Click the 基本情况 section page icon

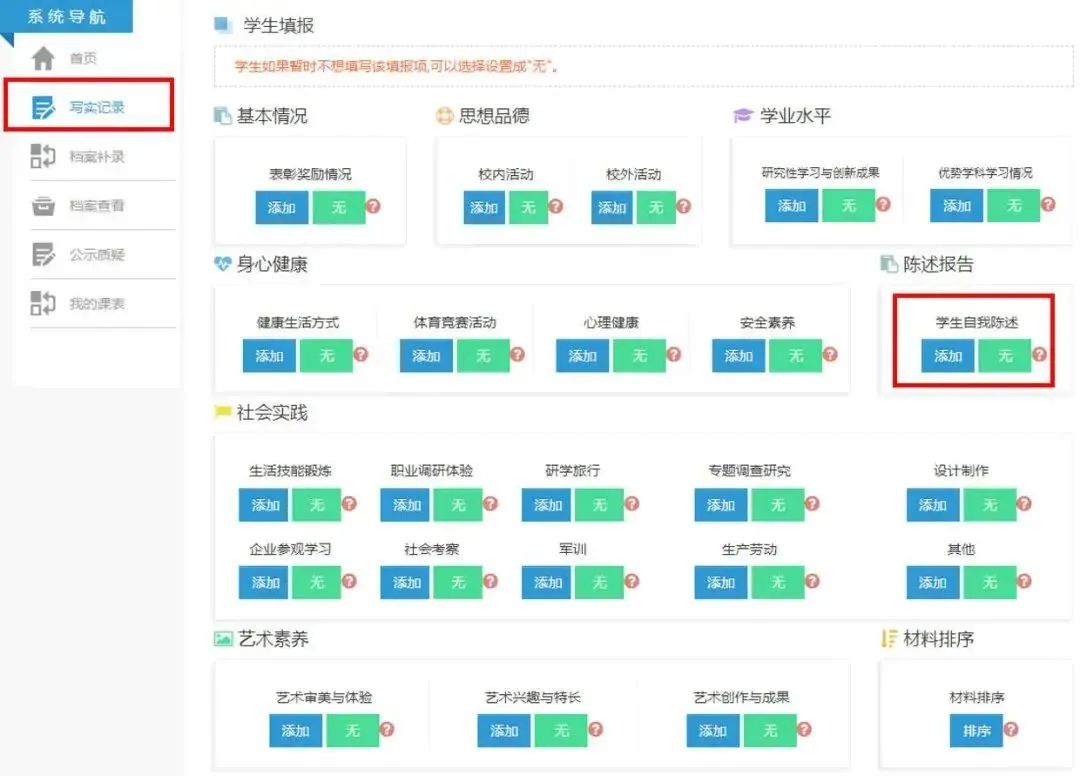pos(222,115)
